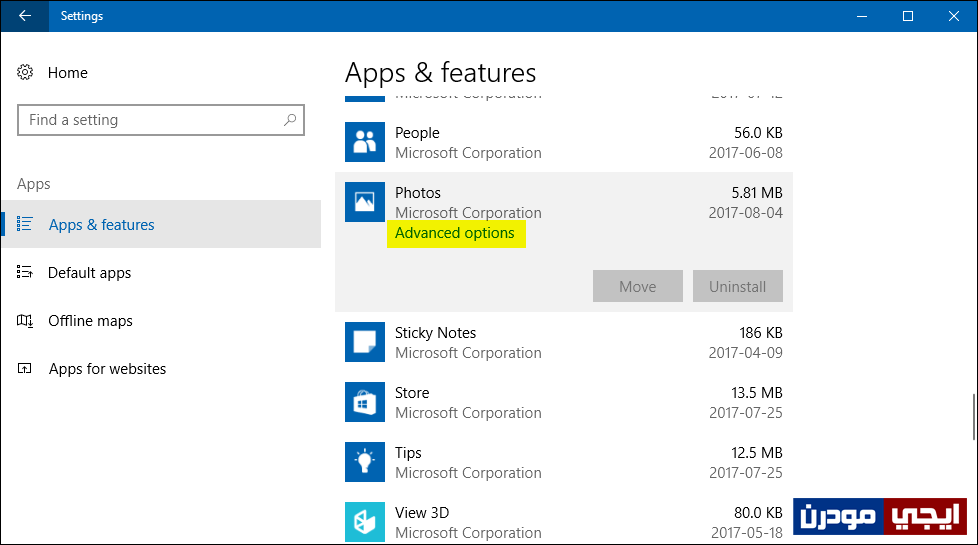Select the Sticky Notes app name

435,333
